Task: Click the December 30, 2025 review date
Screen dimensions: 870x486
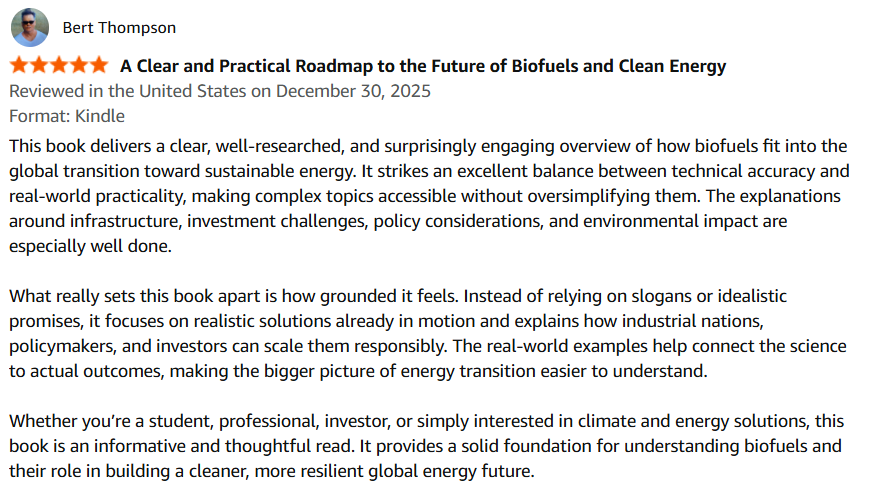Action: pyautogui.click(x=353, y=91)
